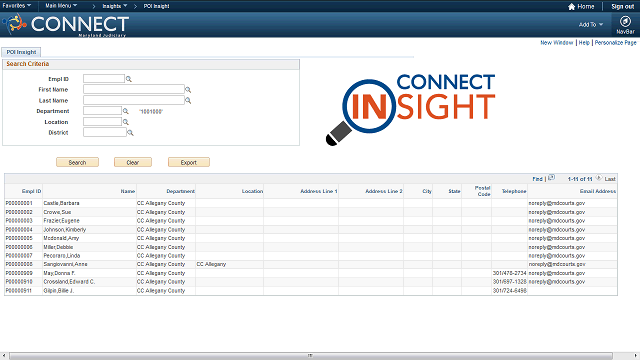The height and width of the screenshot is (360, 640).
Task: Reset the criteria with the Clear button
Action: 133,162
